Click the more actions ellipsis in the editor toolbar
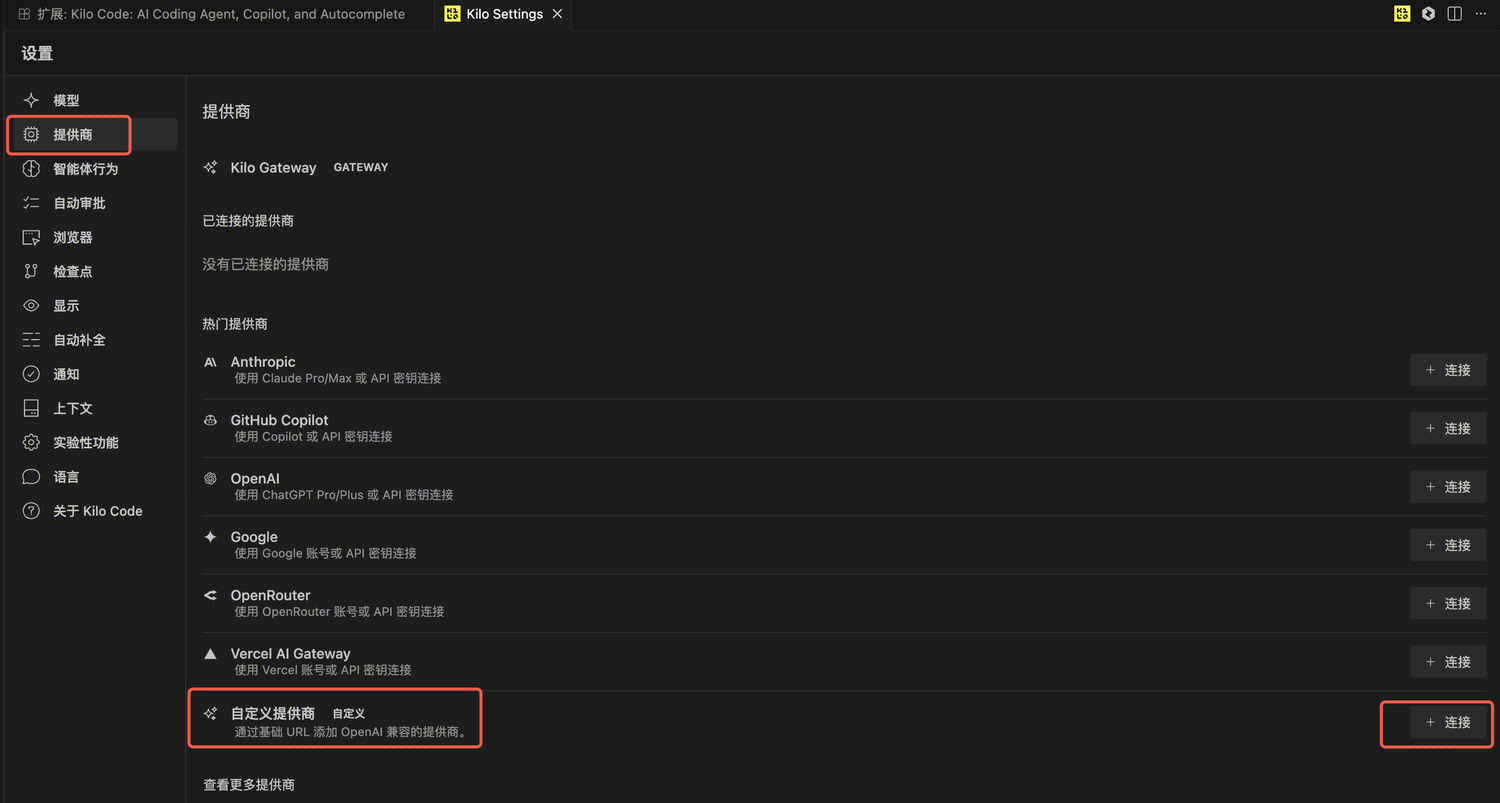 [1481, 14]
